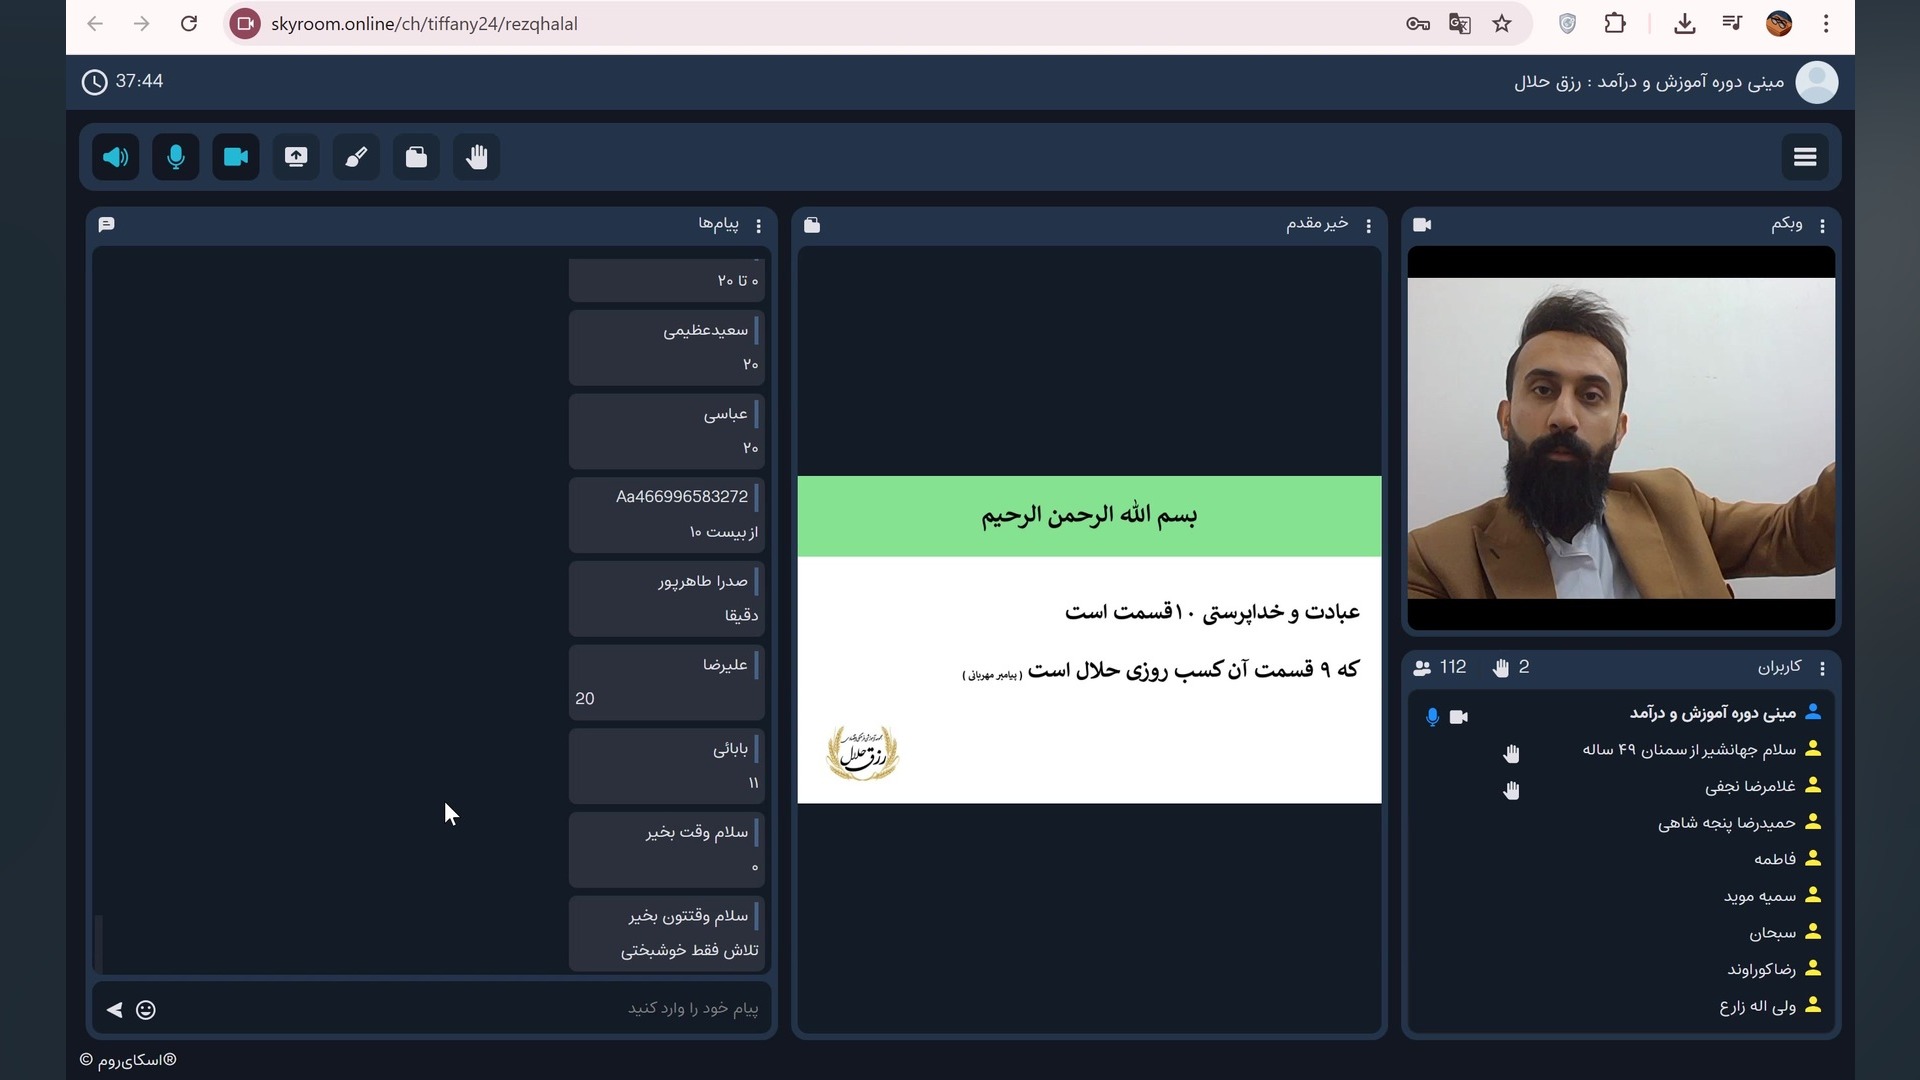Send the chat message with the arrow

(x=114, y=1010)
